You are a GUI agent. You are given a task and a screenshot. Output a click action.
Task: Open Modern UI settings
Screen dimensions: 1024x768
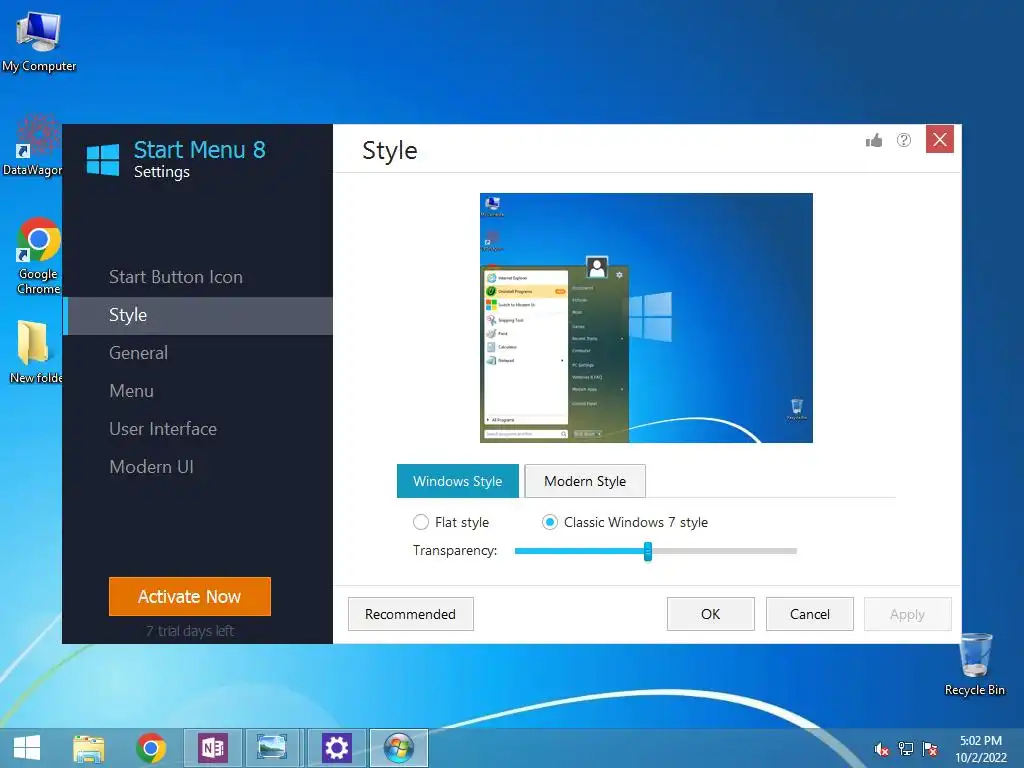click(151, 466)
